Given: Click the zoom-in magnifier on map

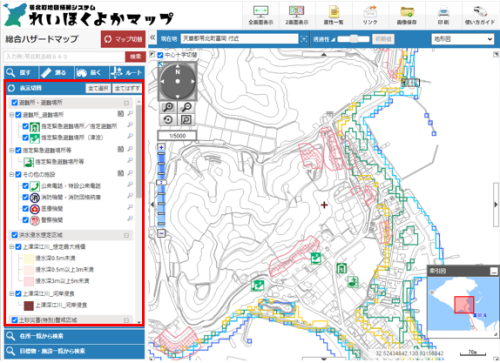Looking at the screenshot, I should [168, 107].
